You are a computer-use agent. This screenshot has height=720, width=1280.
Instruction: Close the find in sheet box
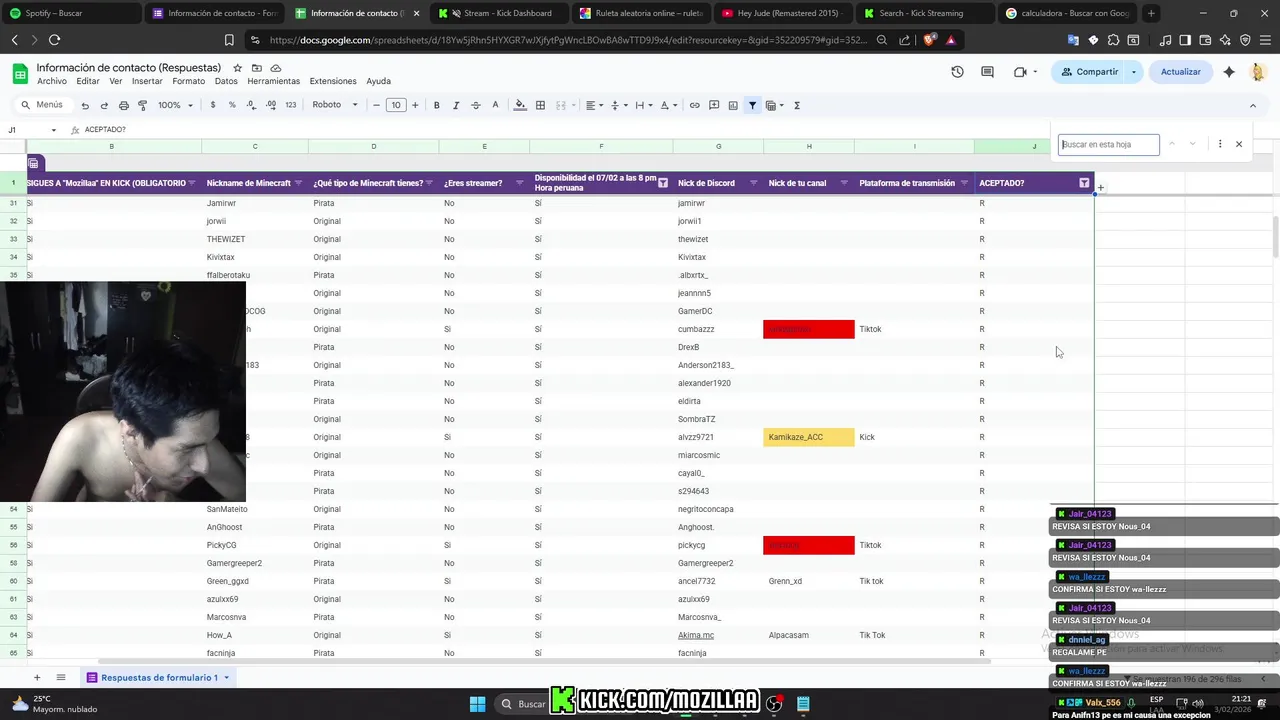[x=1239, y=144]
